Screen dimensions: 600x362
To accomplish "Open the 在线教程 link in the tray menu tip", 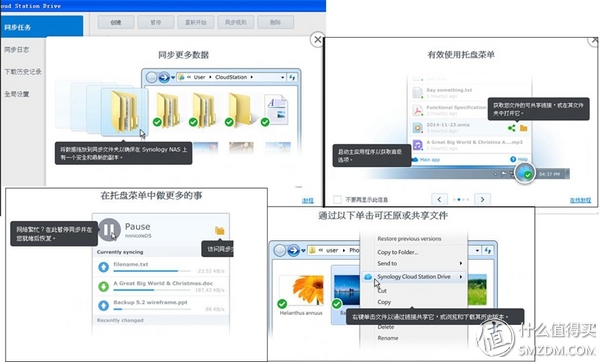I will click(x=580, y=200).
